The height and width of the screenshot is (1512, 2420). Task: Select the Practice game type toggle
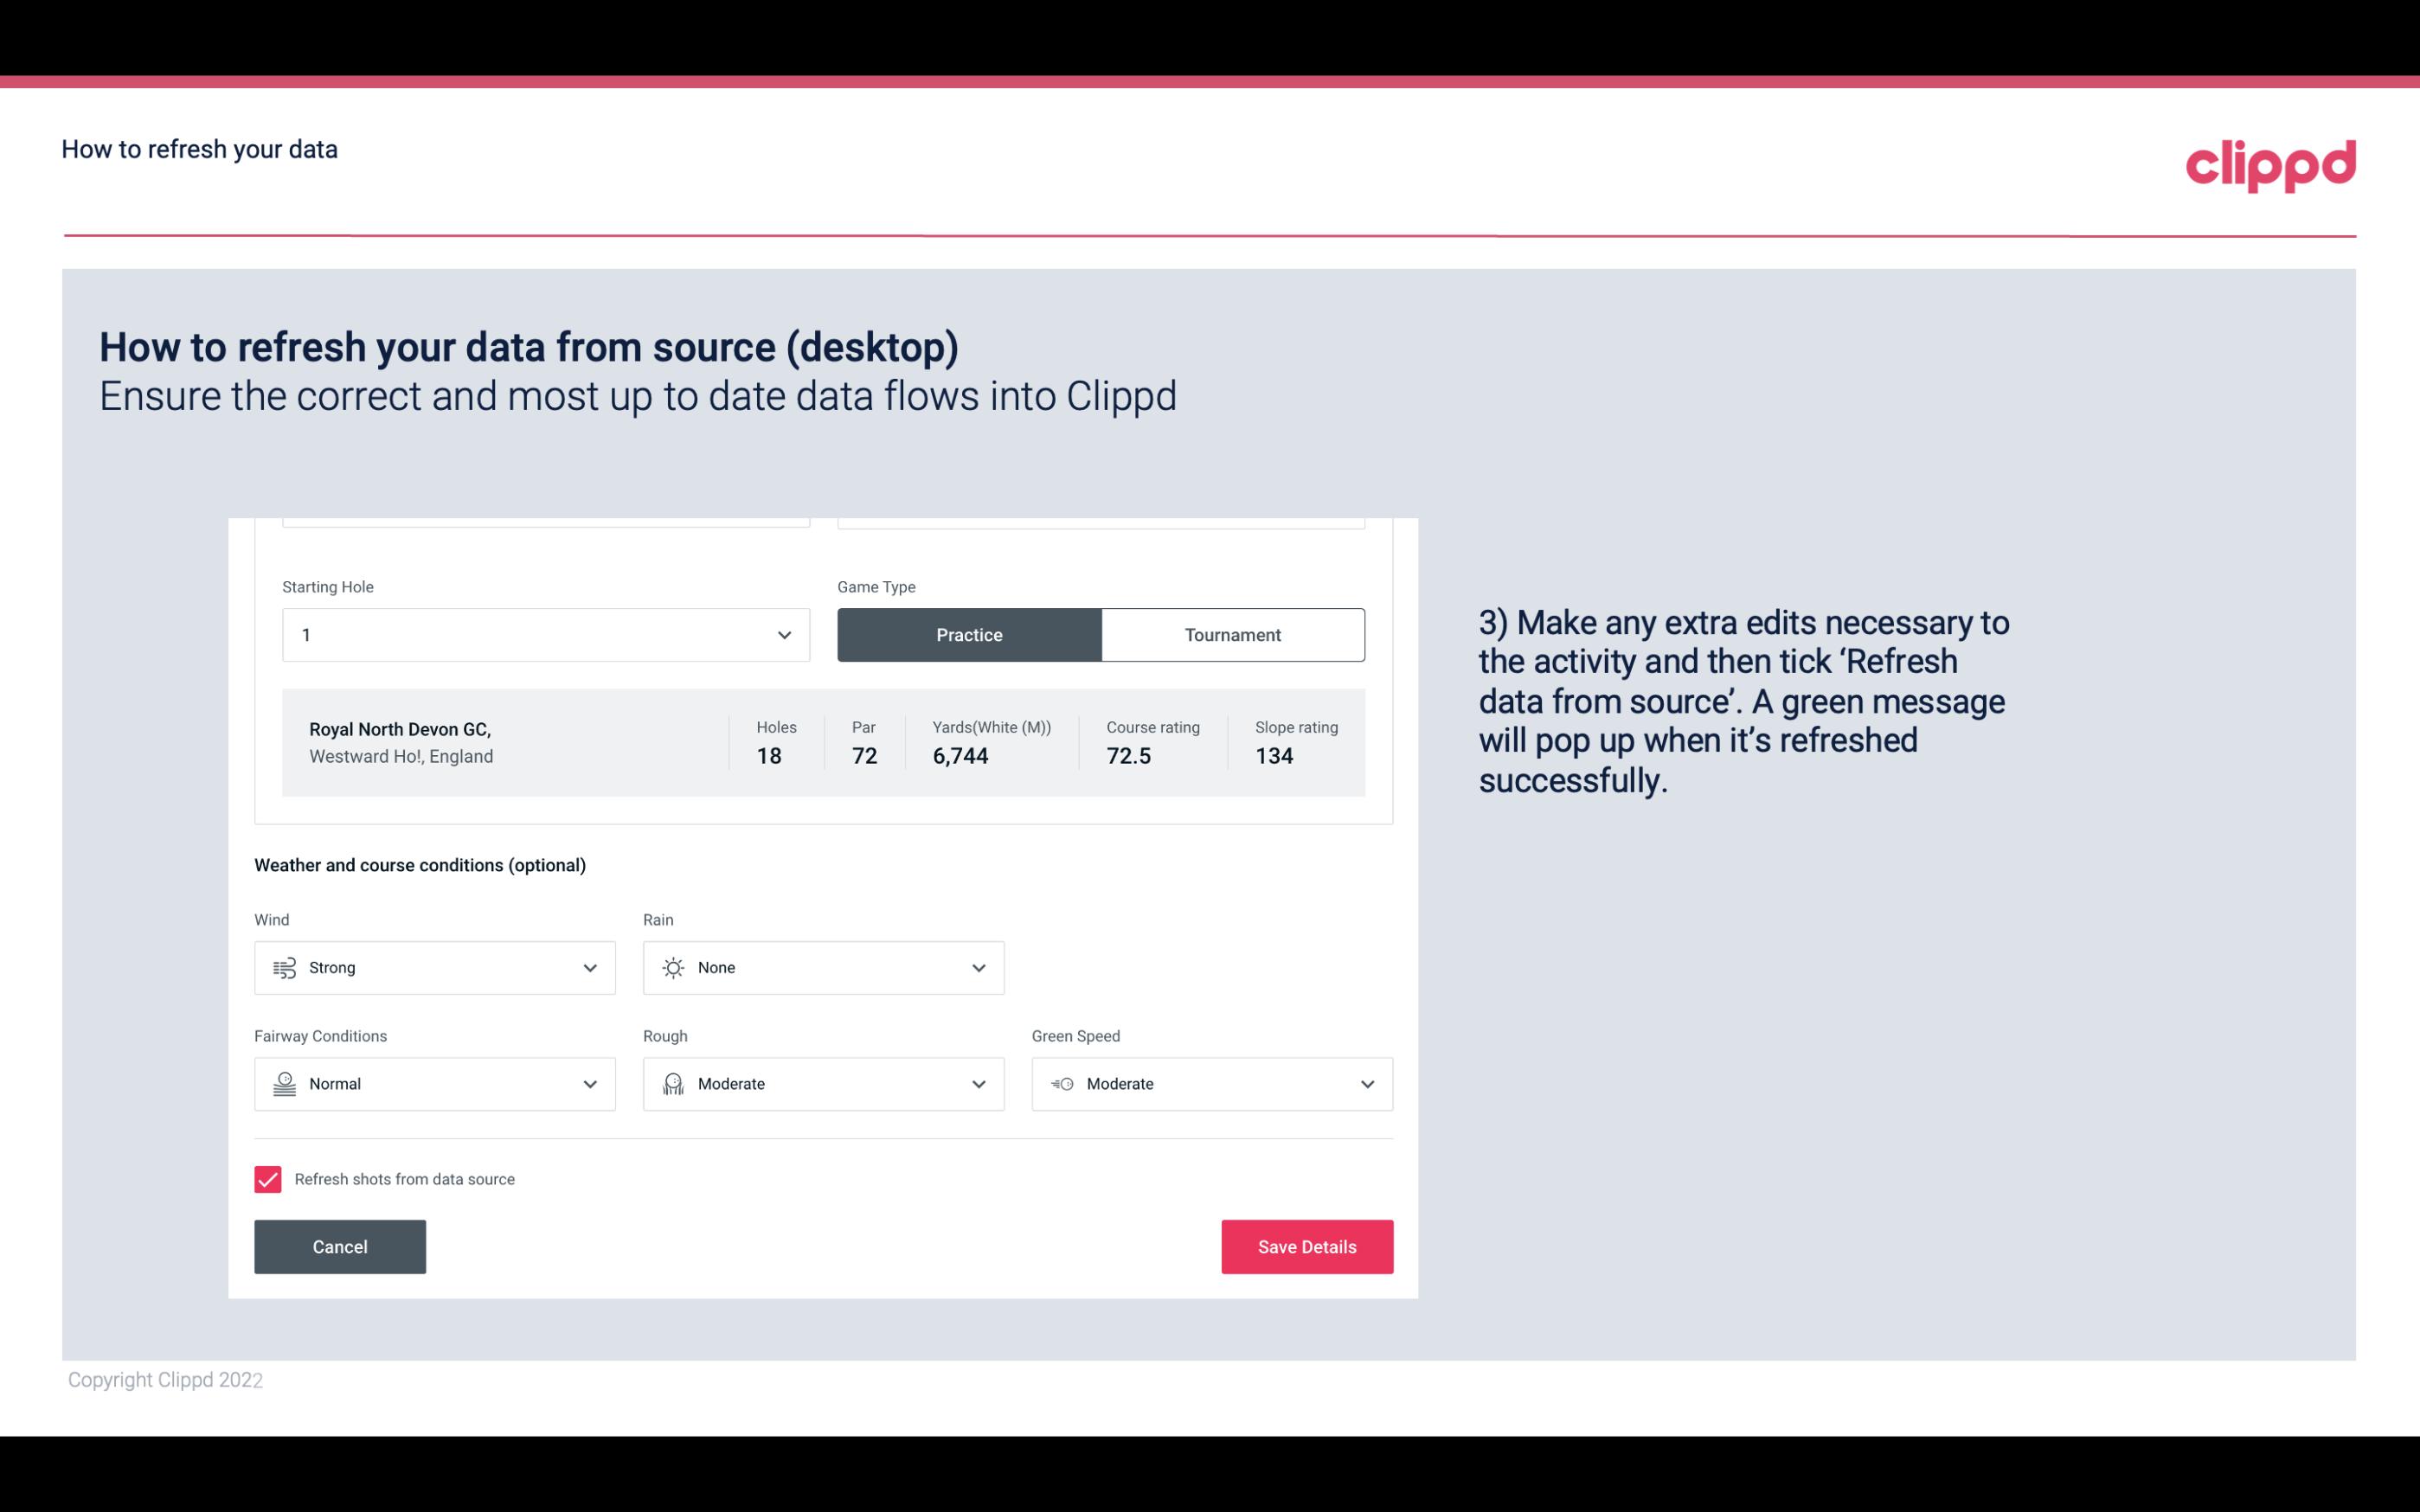(969, 634)
